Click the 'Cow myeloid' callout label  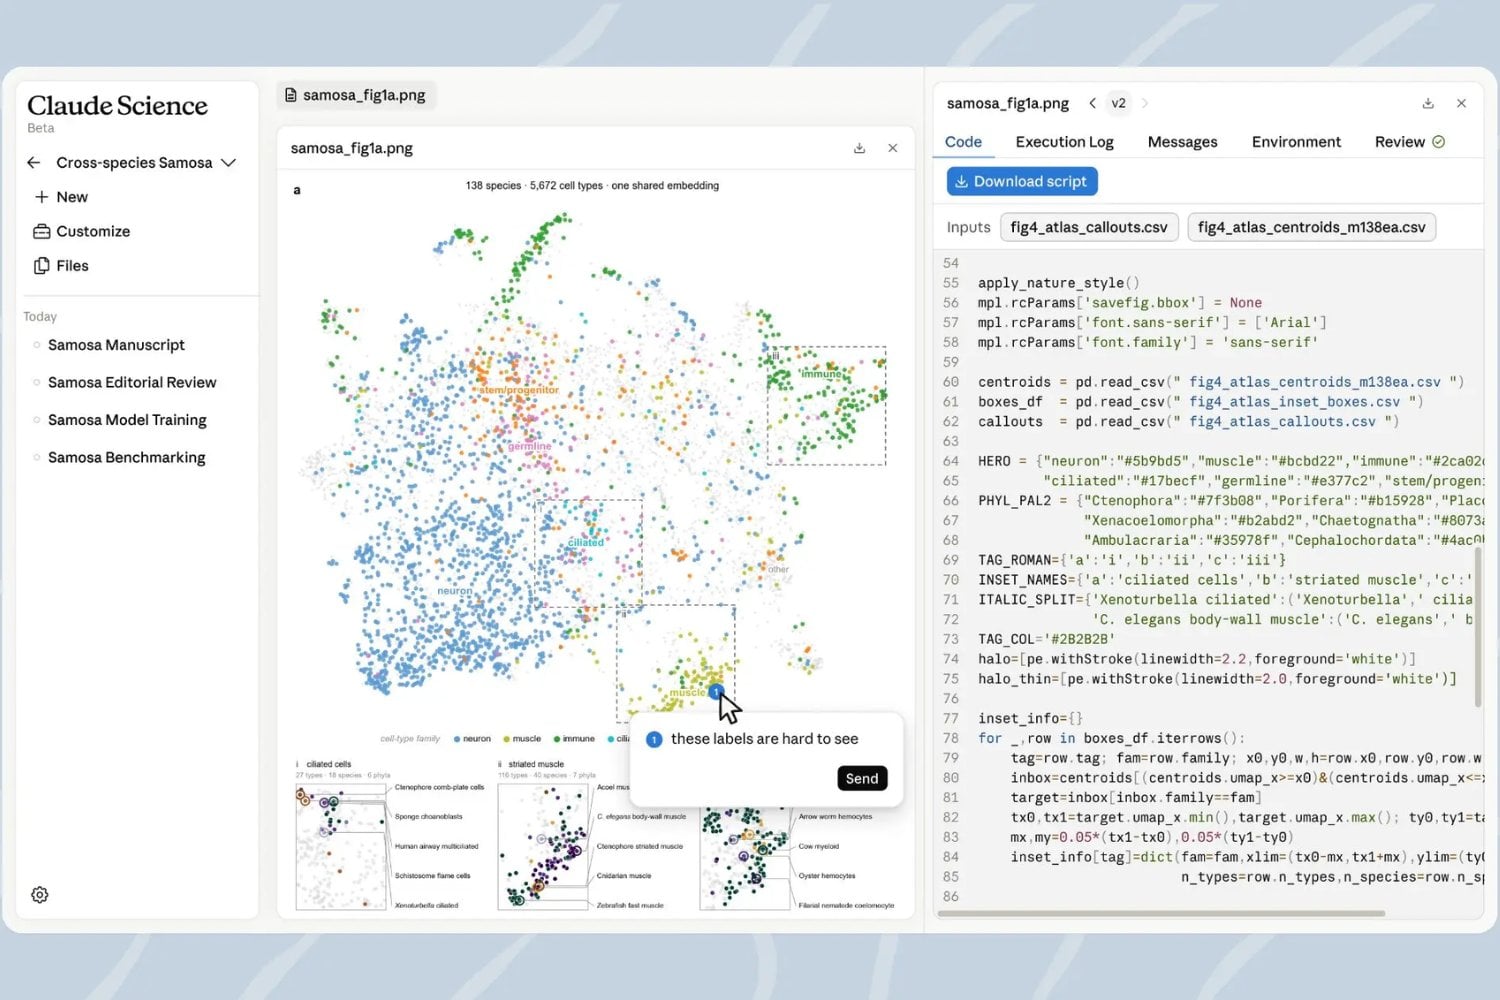click(819, 846)
